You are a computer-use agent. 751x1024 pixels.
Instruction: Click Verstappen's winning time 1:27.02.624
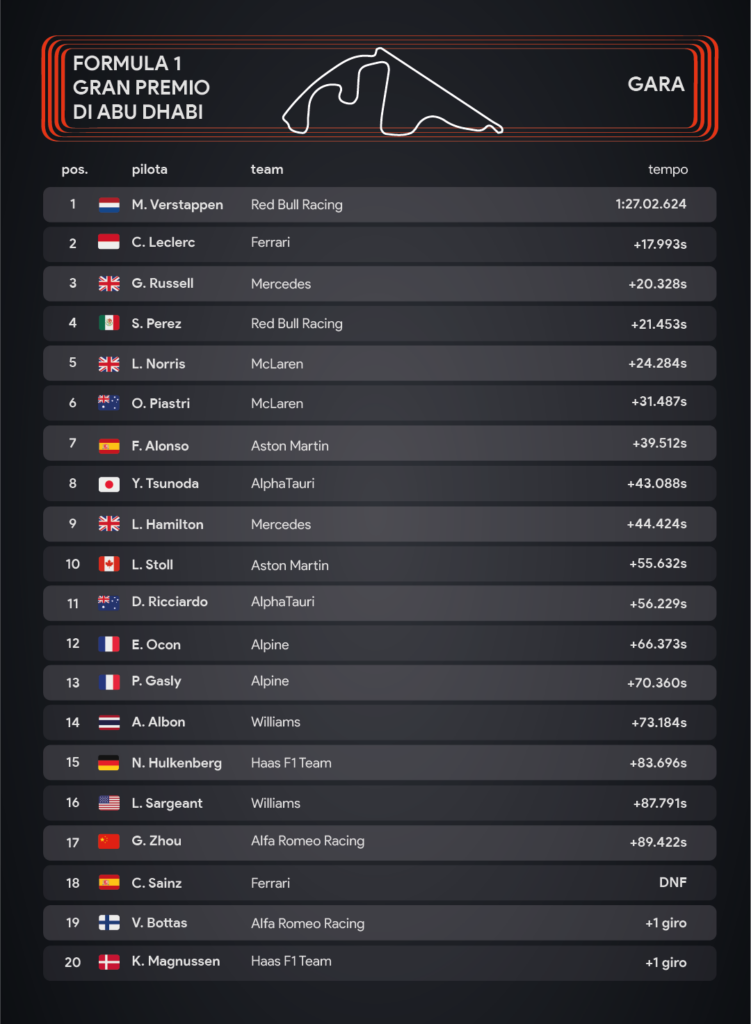coord(650,204)
